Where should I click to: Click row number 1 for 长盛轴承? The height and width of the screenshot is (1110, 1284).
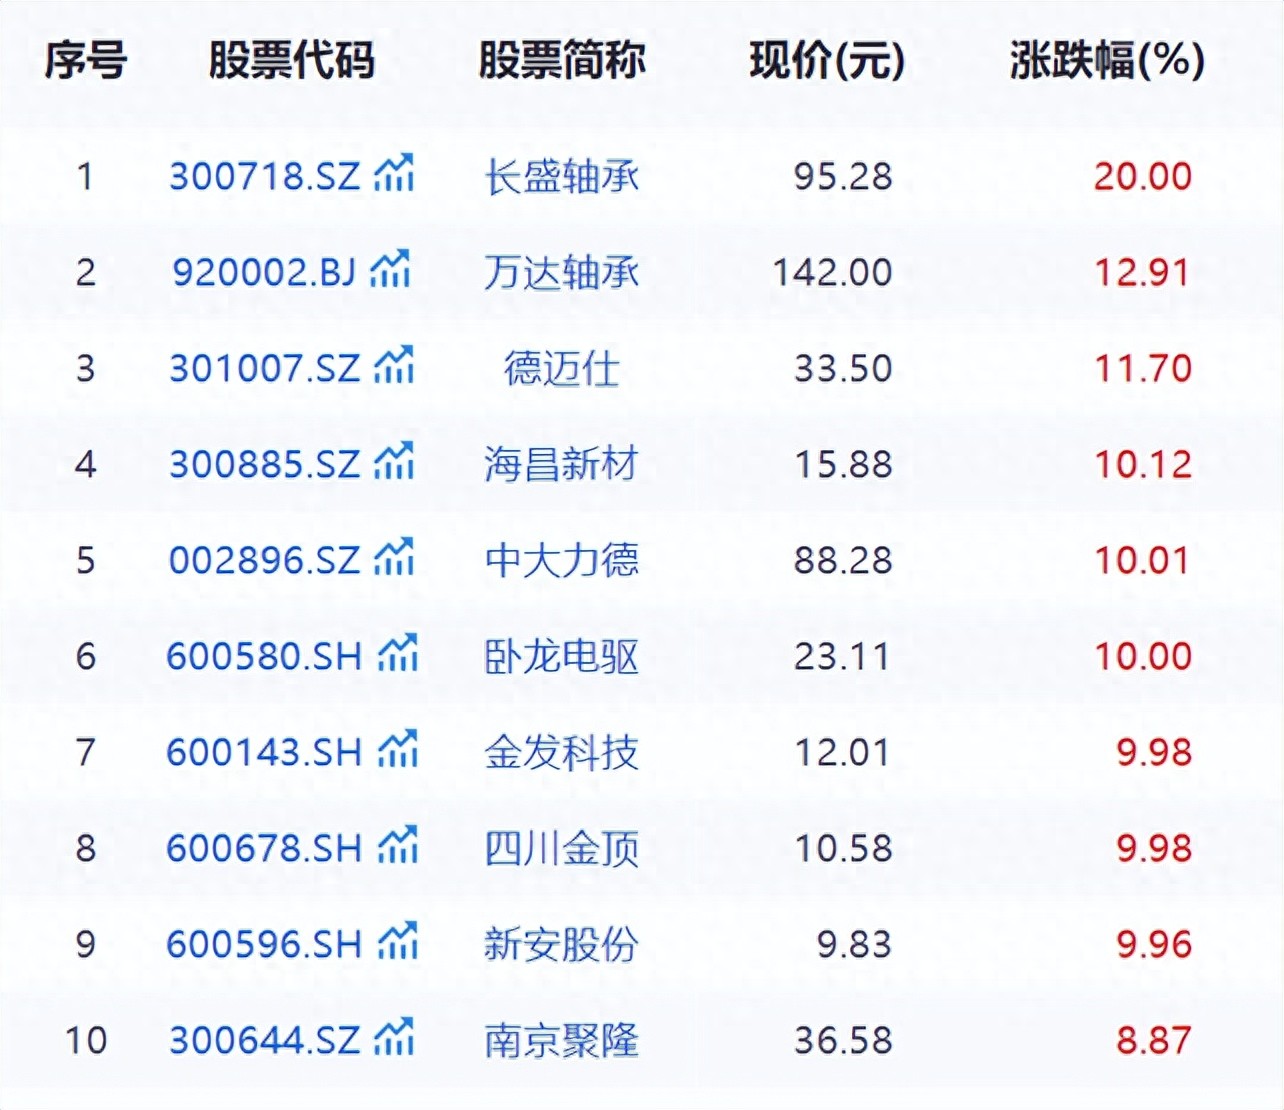(86, 177)
